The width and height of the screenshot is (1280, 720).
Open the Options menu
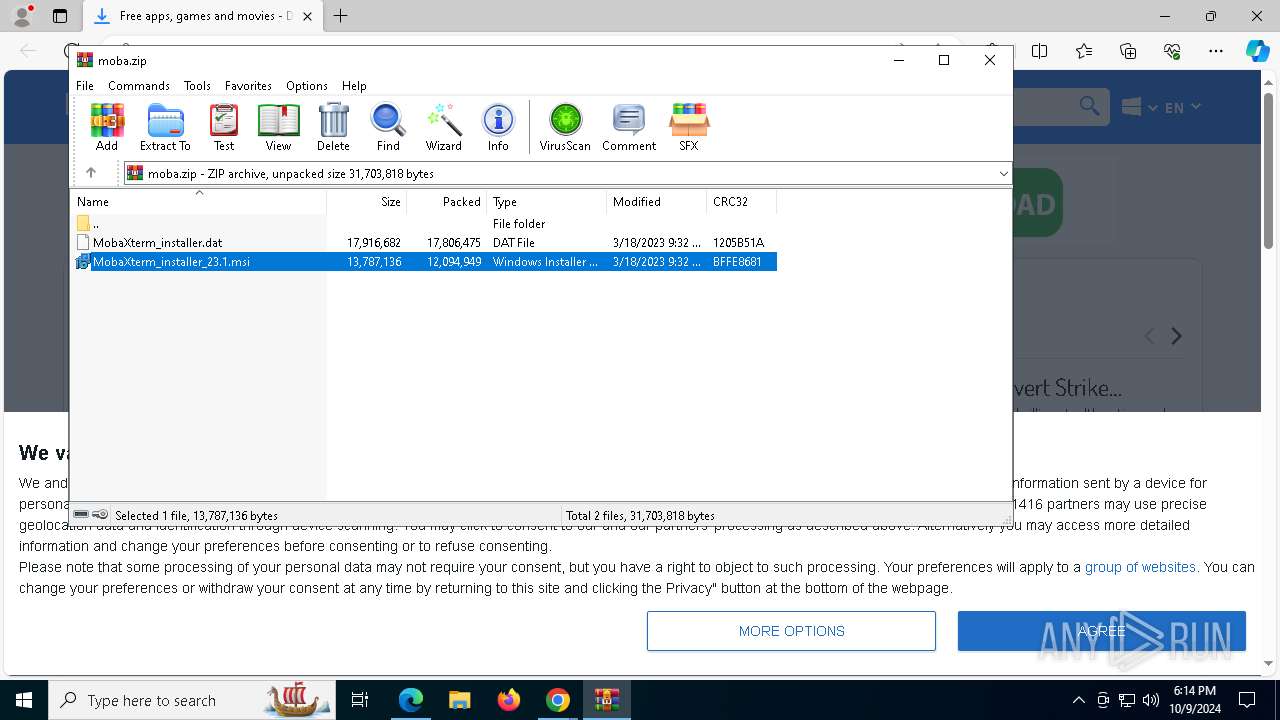(306, 86)
